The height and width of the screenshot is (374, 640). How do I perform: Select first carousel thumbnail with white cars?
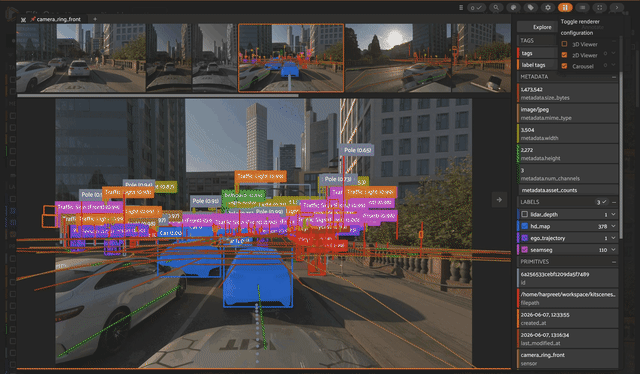click(81, 58)
